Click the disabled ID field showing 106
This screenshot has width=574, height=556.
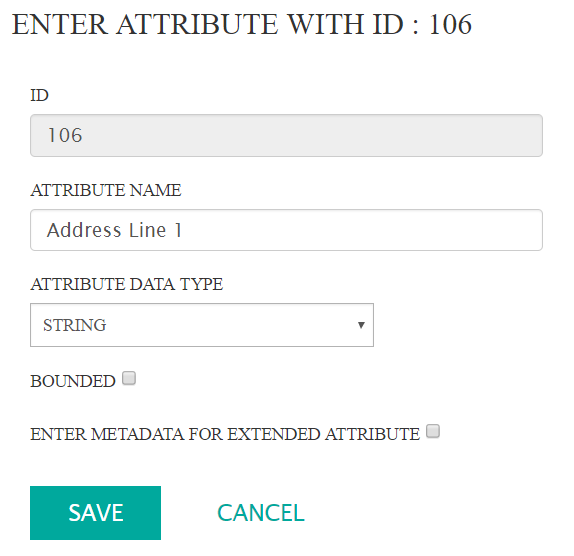pos(286,135)
